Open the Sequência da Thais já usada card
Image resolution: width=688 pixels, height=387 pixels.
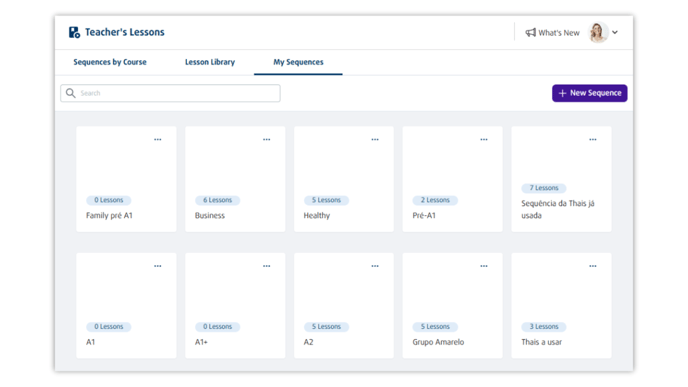tap(561, 179)
